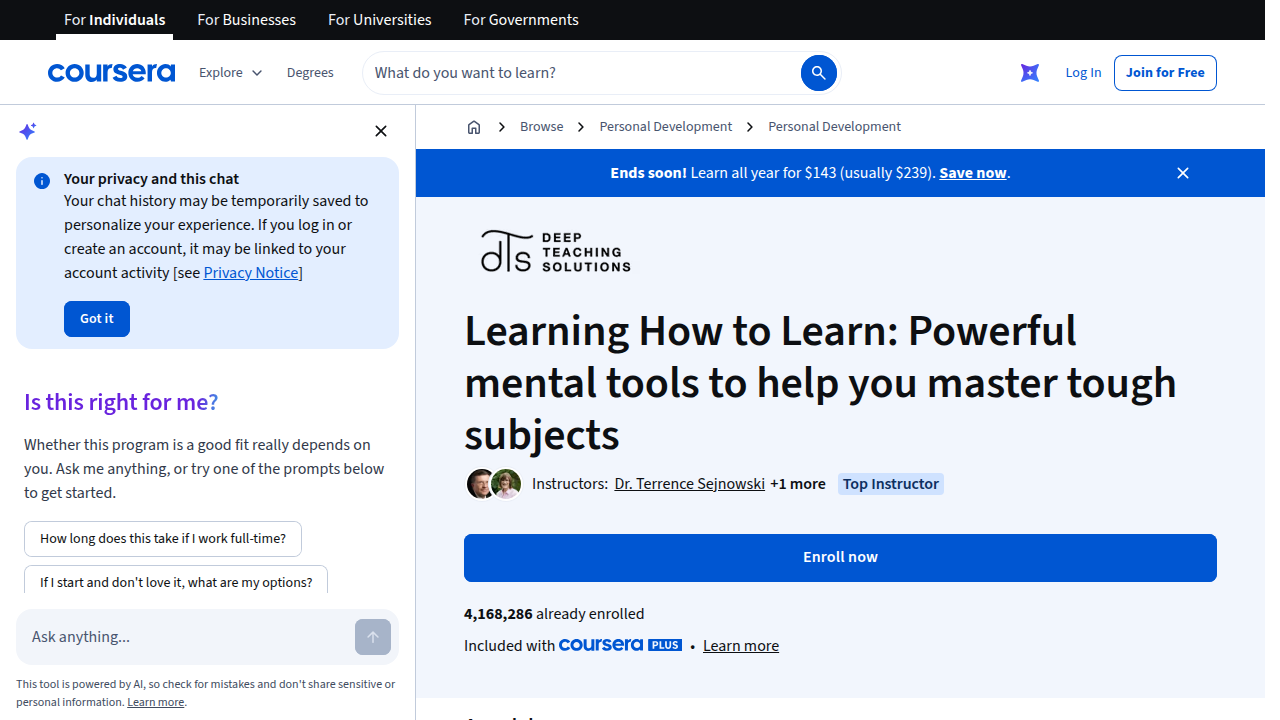Click Got it in privacy notice
Screen dimensions: 1280x720
tap(97, 319)
